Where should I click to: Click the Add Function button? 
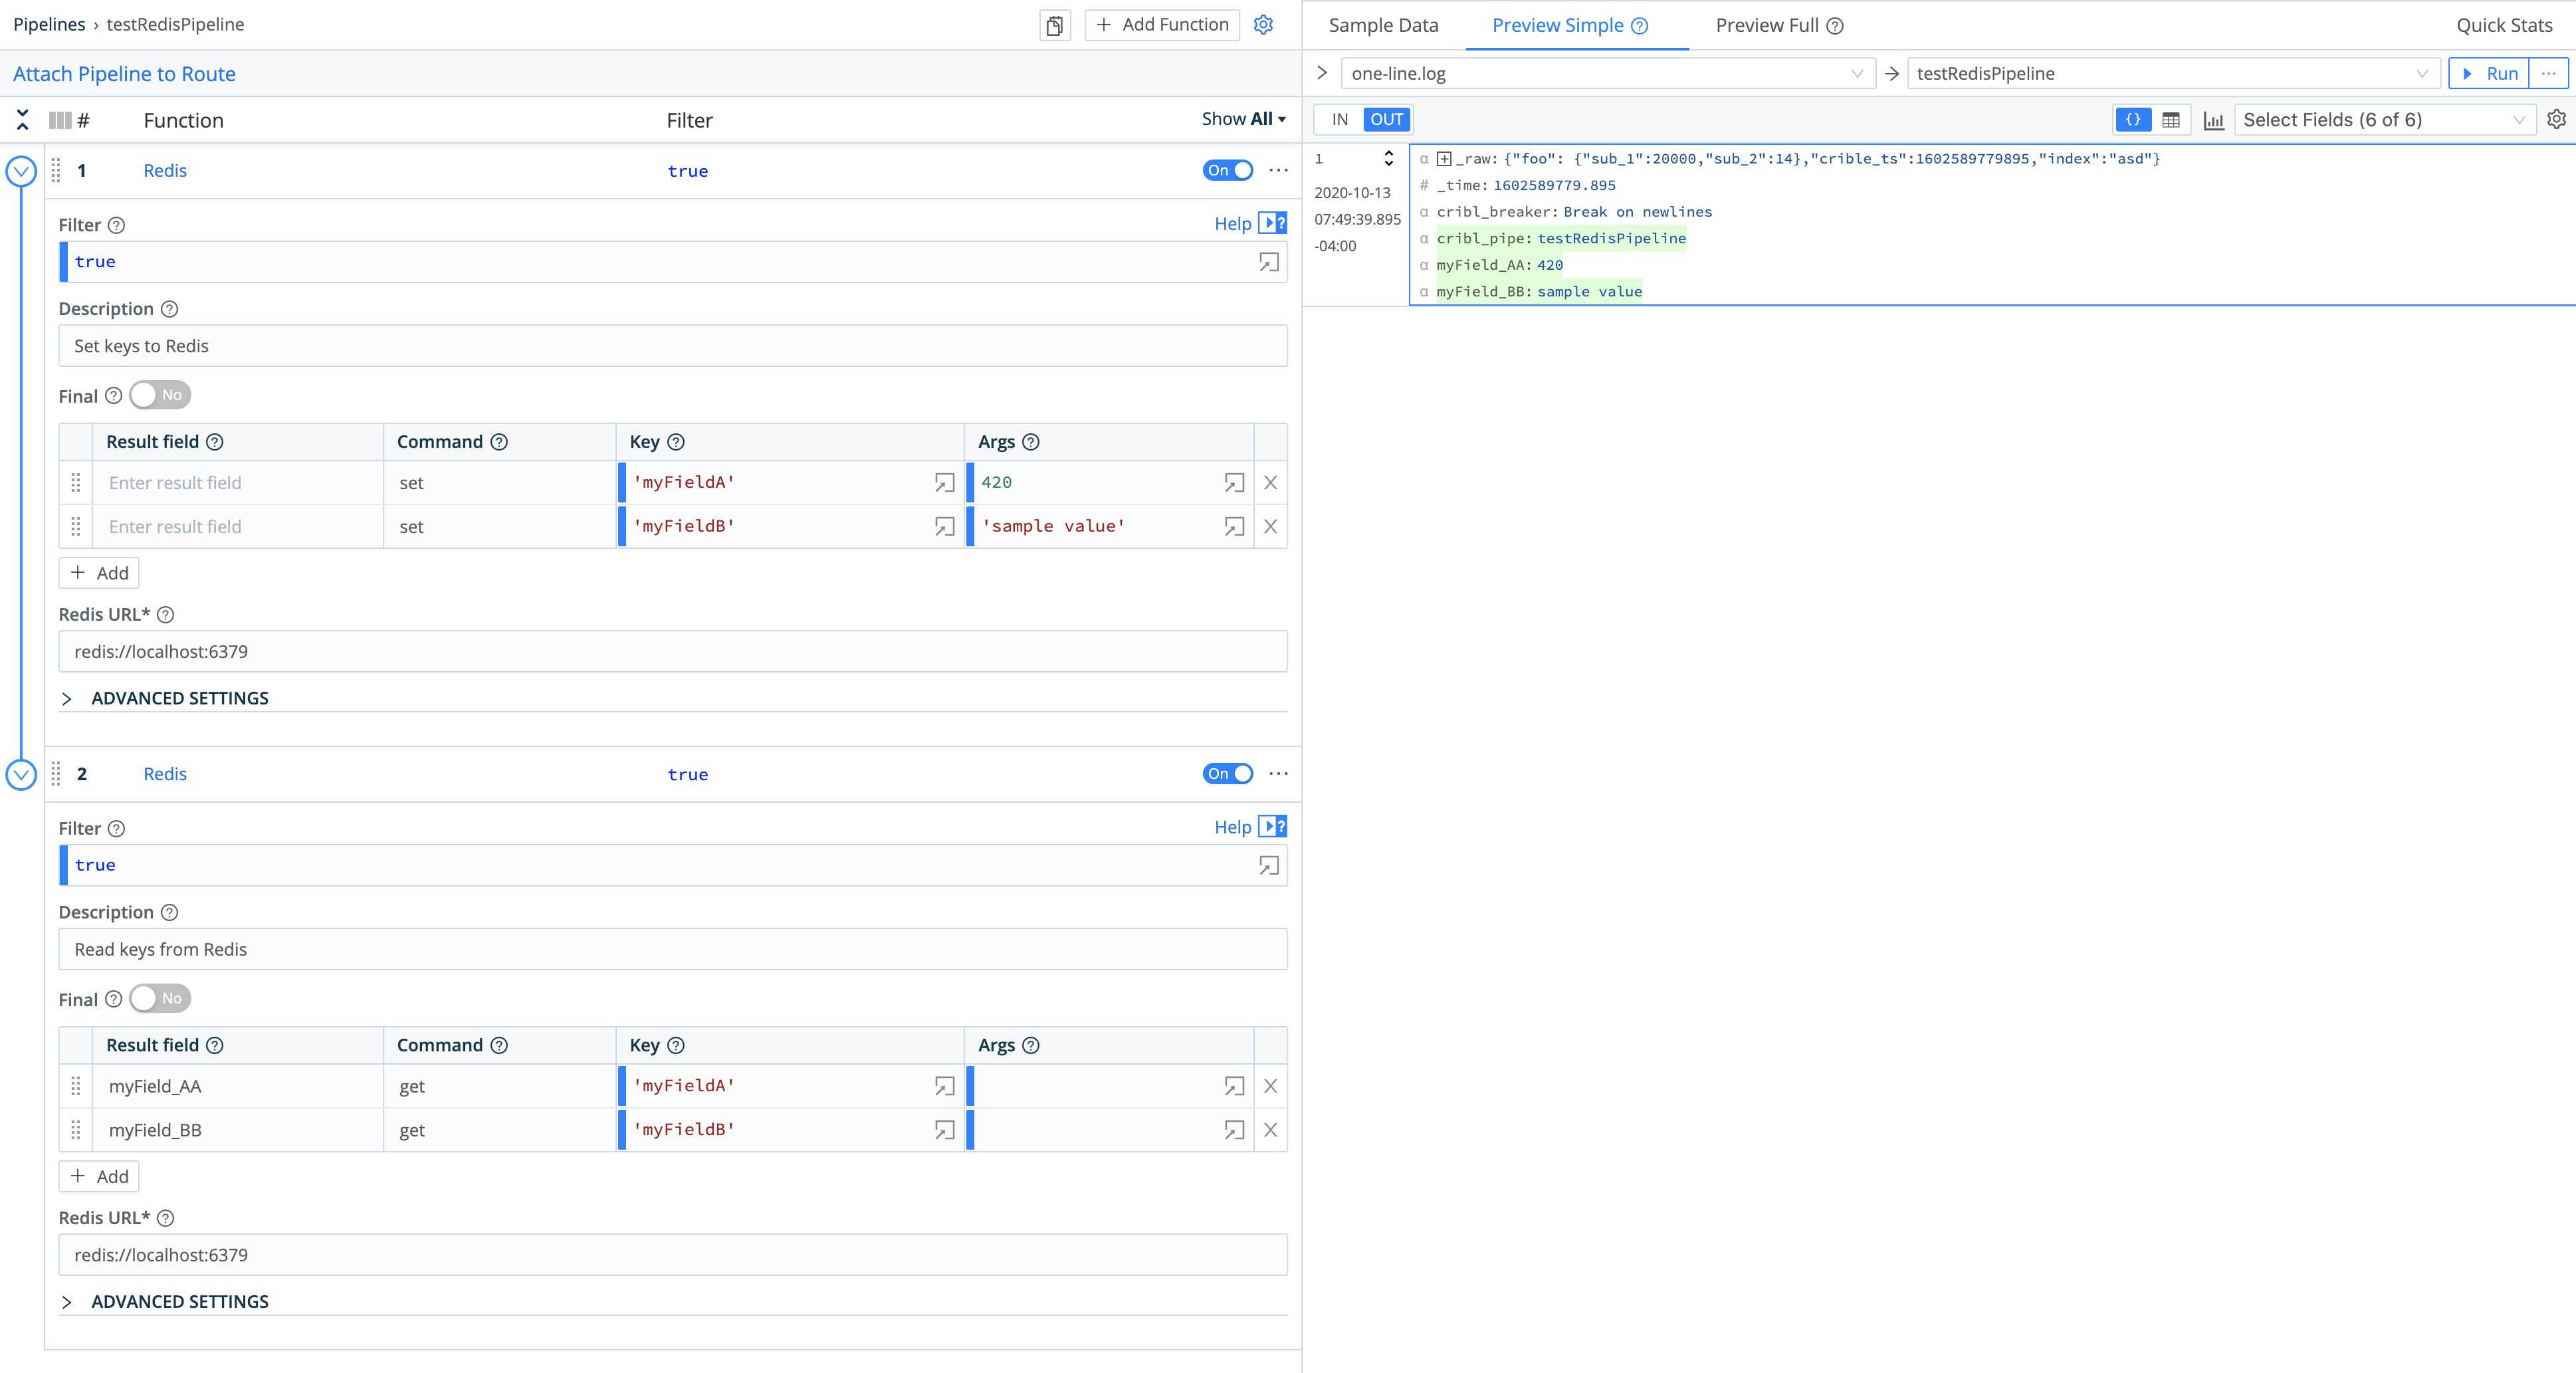(1162, 25)
